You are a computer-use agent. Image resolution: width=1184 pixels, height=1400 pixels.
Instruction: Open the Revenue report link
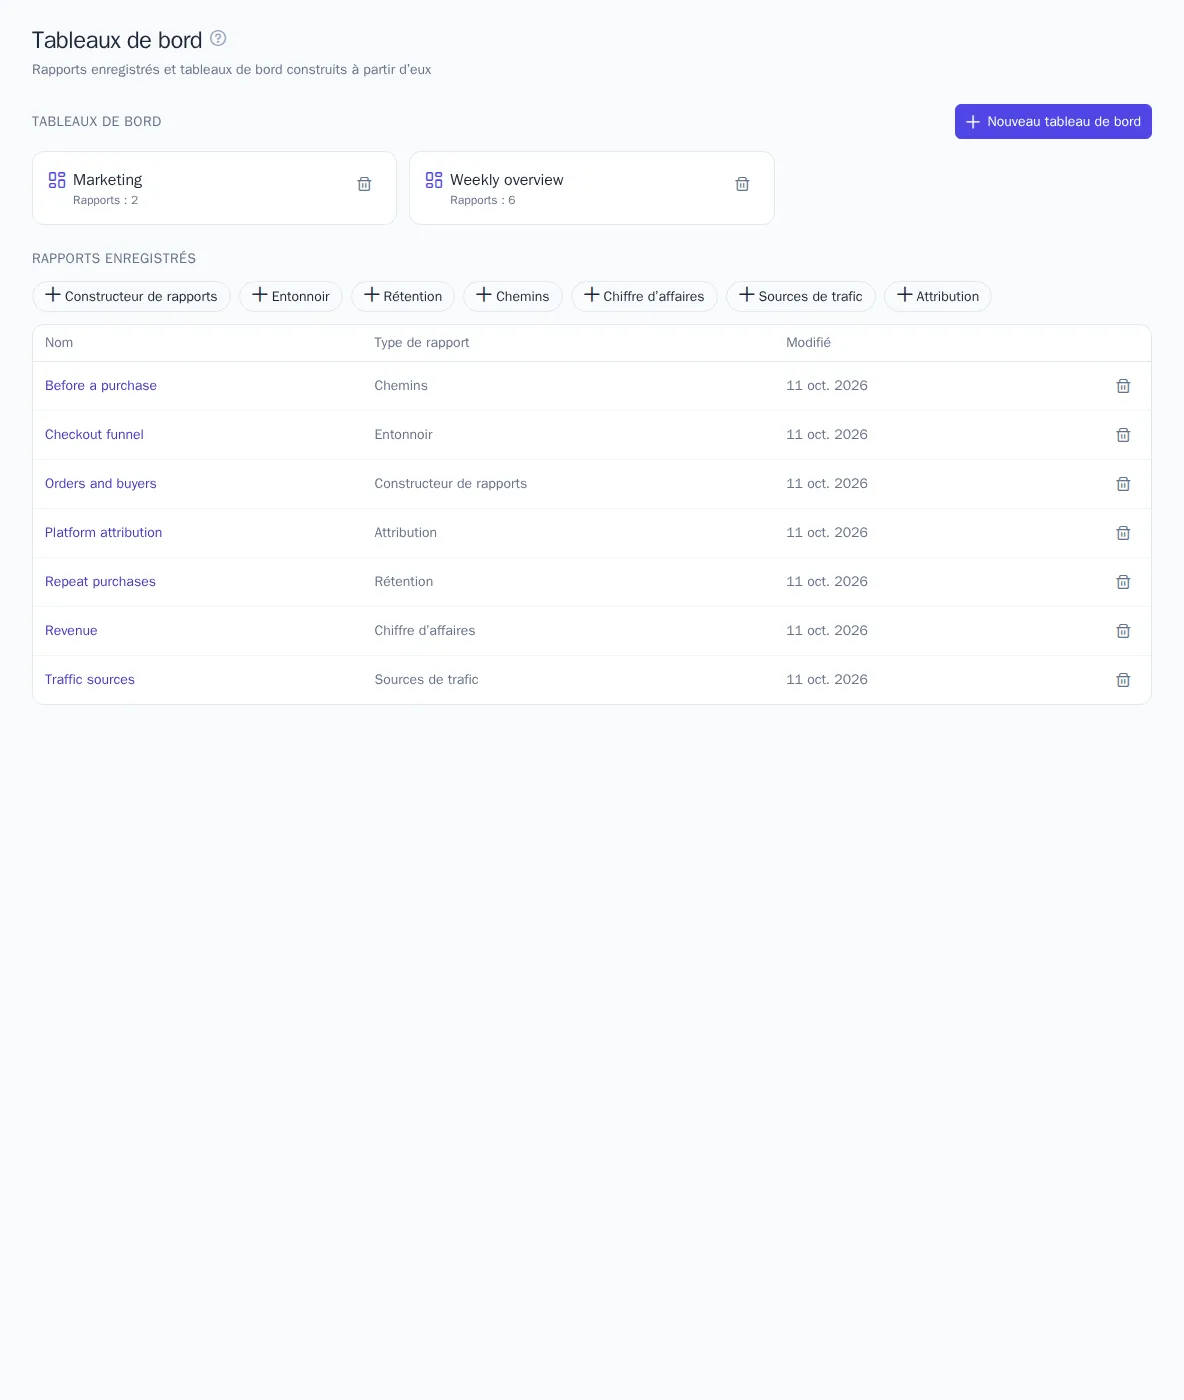[x=71, y=631]
